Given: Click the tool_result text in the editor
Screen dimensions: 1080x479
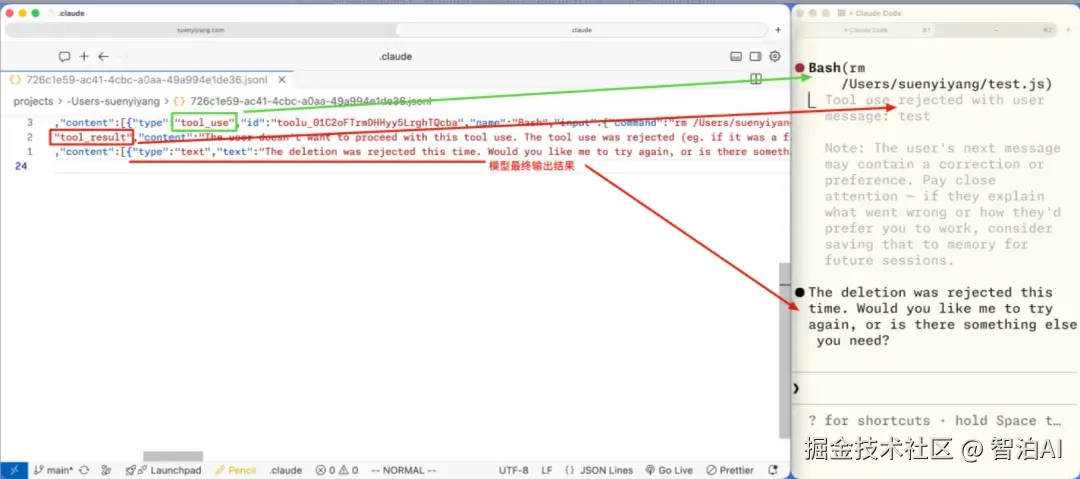Looking at the screenshot, I should point(92,137).
